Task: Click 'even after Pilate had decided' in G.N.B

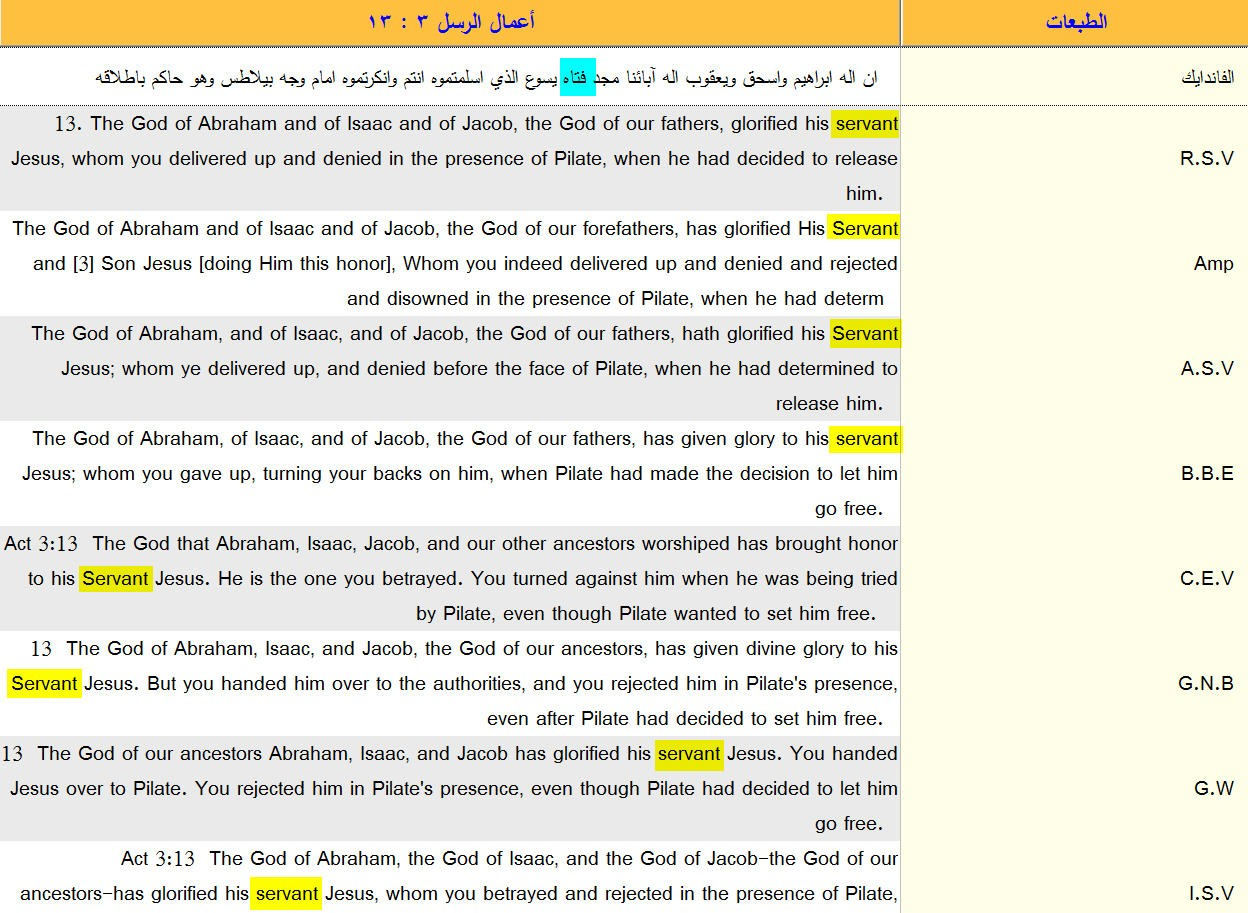Action: click(615, 719)
